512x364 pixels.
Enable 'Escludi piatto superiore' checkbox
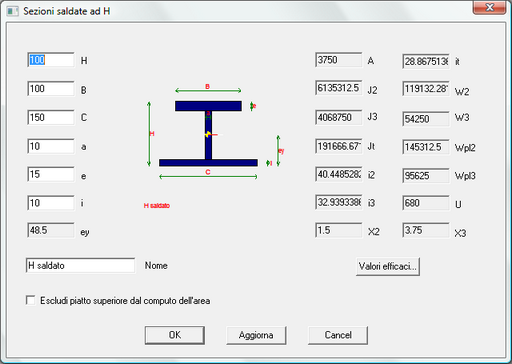[31, 300]
